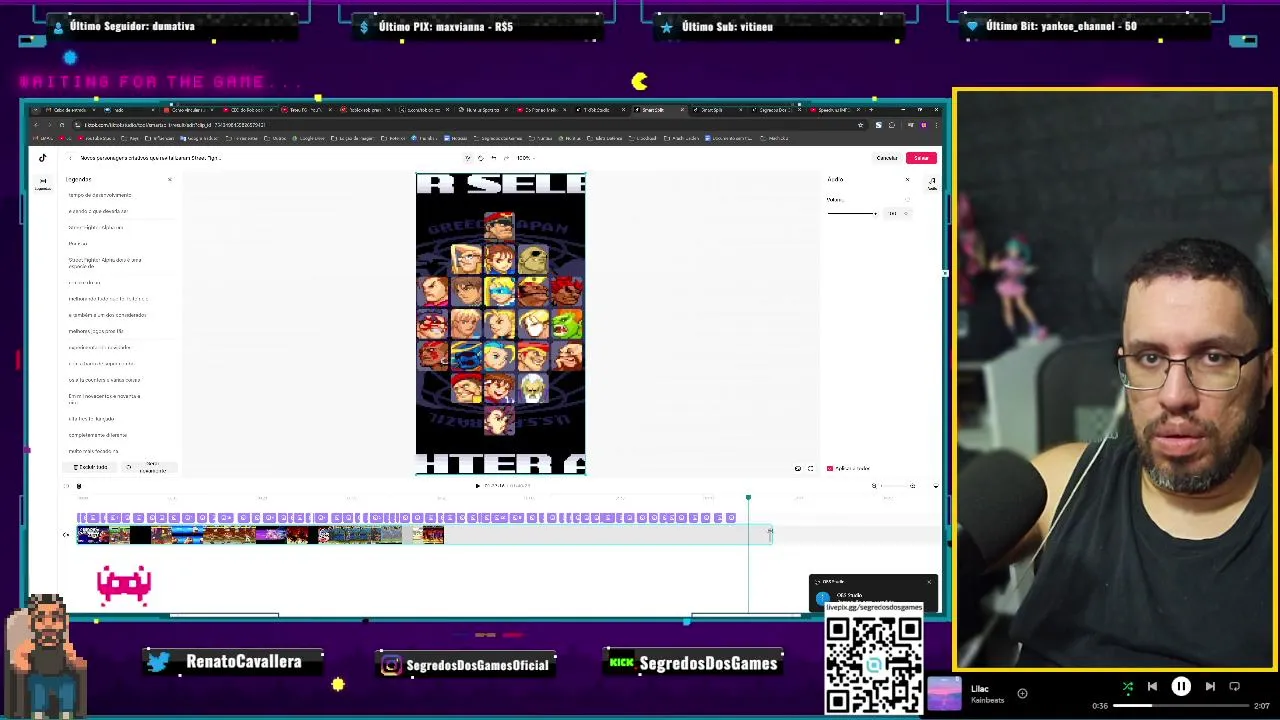Toggle repeat in the music player

tap(1235, 687)
